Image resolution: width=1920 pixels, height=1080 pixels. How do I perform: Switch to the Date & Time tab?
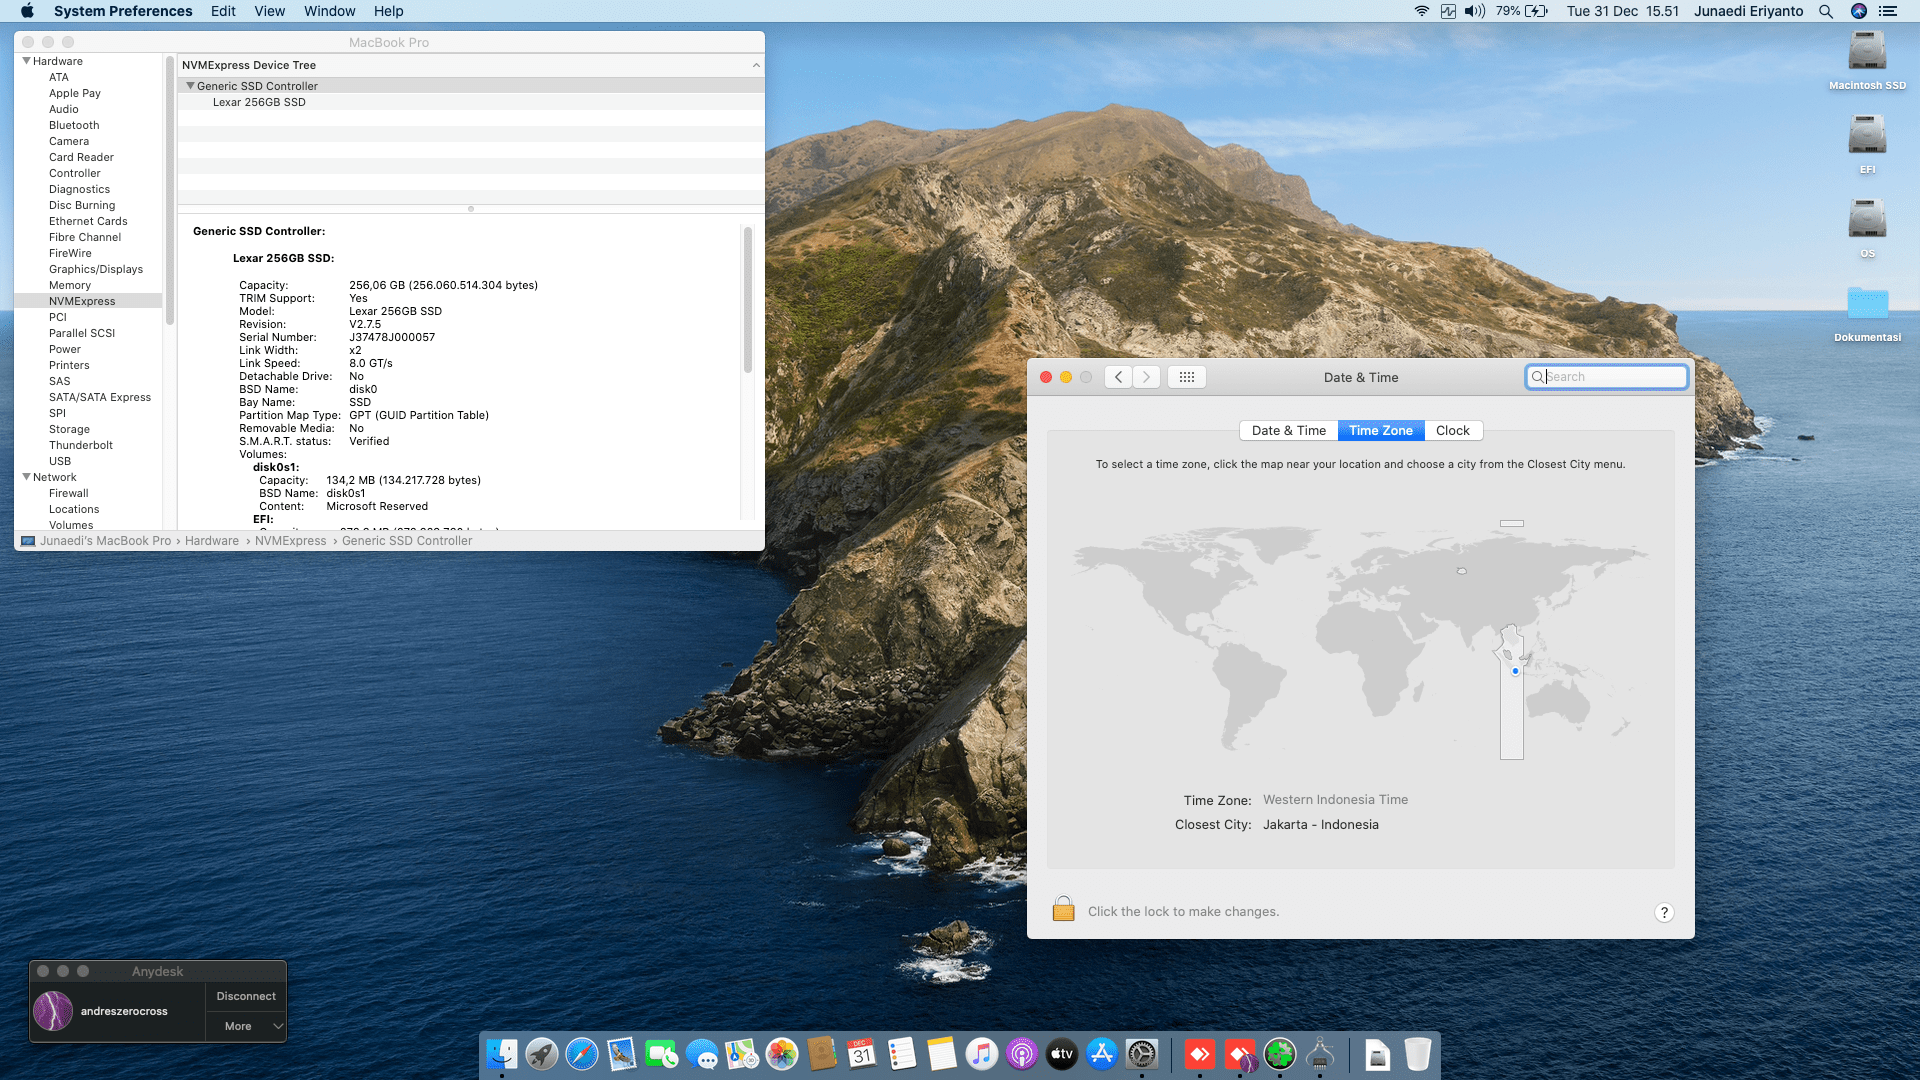[1288, 430]
